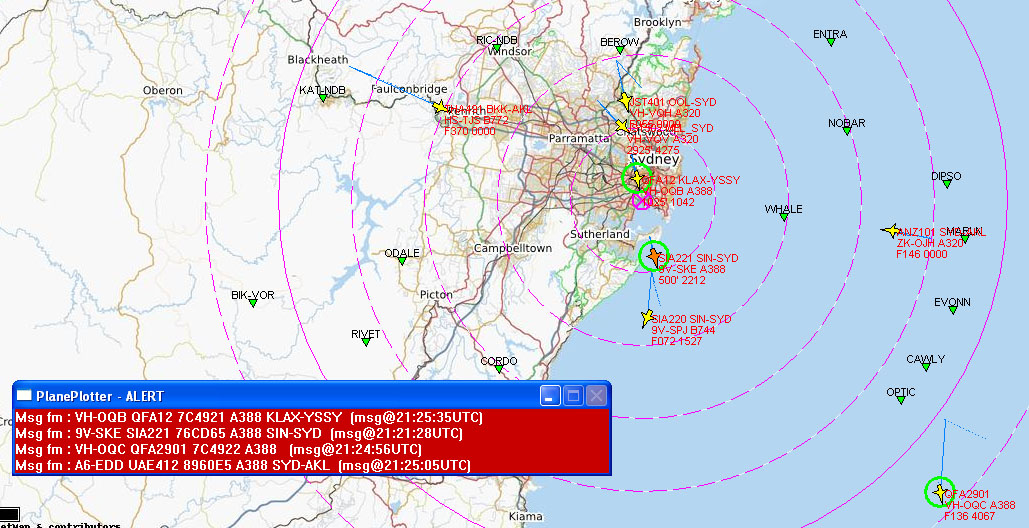This screenshot has width=1029, height=528.
Task: Click the RIVET waypoint marker
Action: (366, 342)
